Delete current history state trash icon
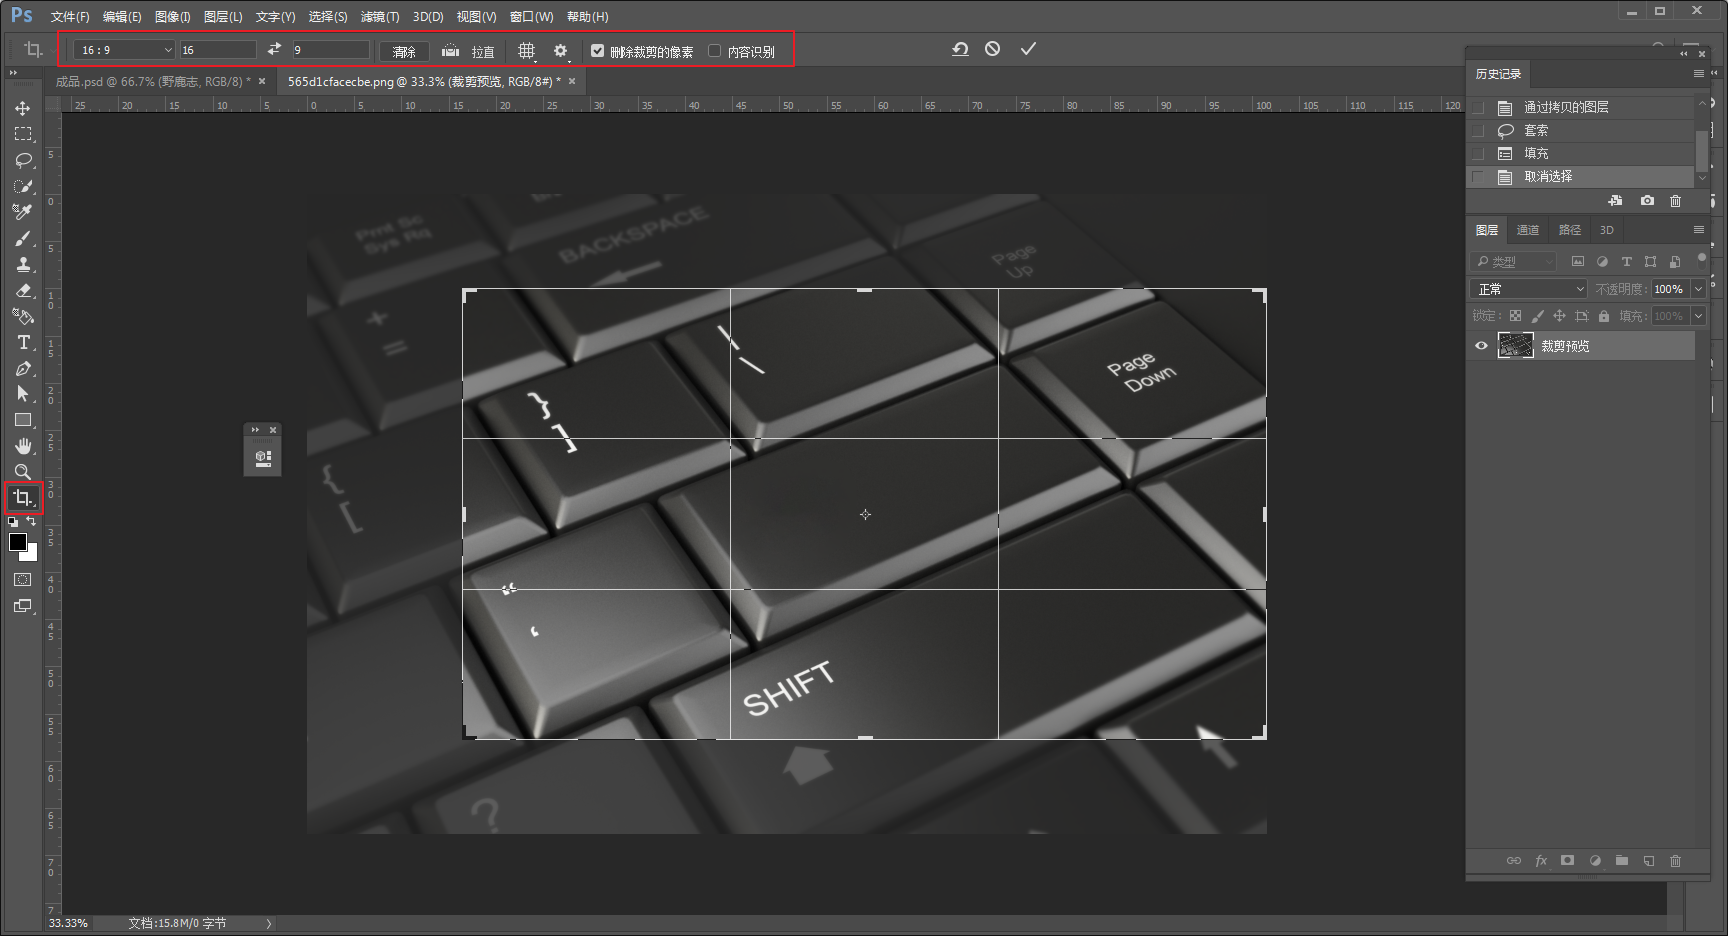 (x=1676, y=200)
